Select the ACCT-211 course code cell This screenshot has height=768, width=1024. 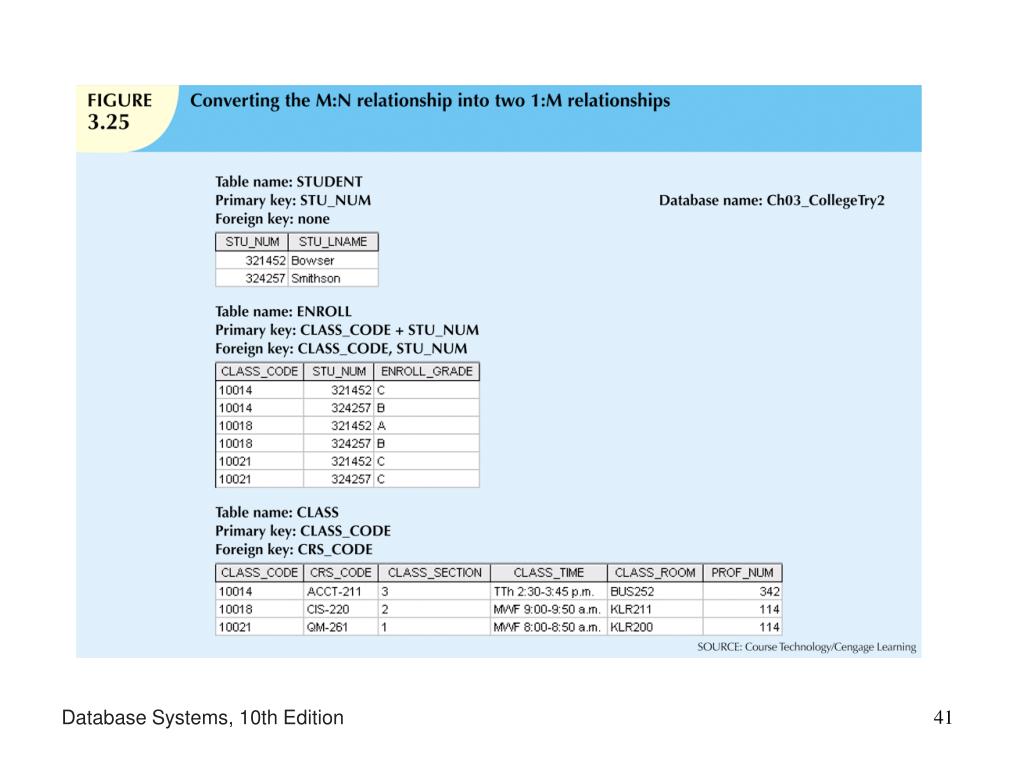340,591
